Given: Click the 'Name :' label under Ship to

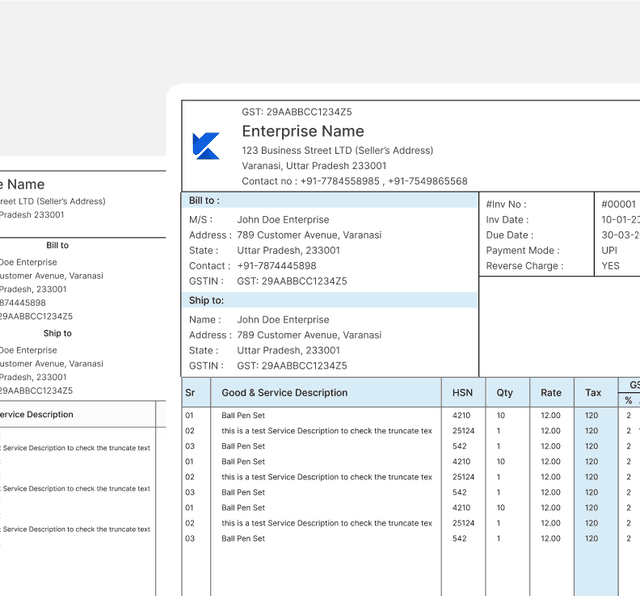Looking at the screenshot, I should (x=205, y=320).
